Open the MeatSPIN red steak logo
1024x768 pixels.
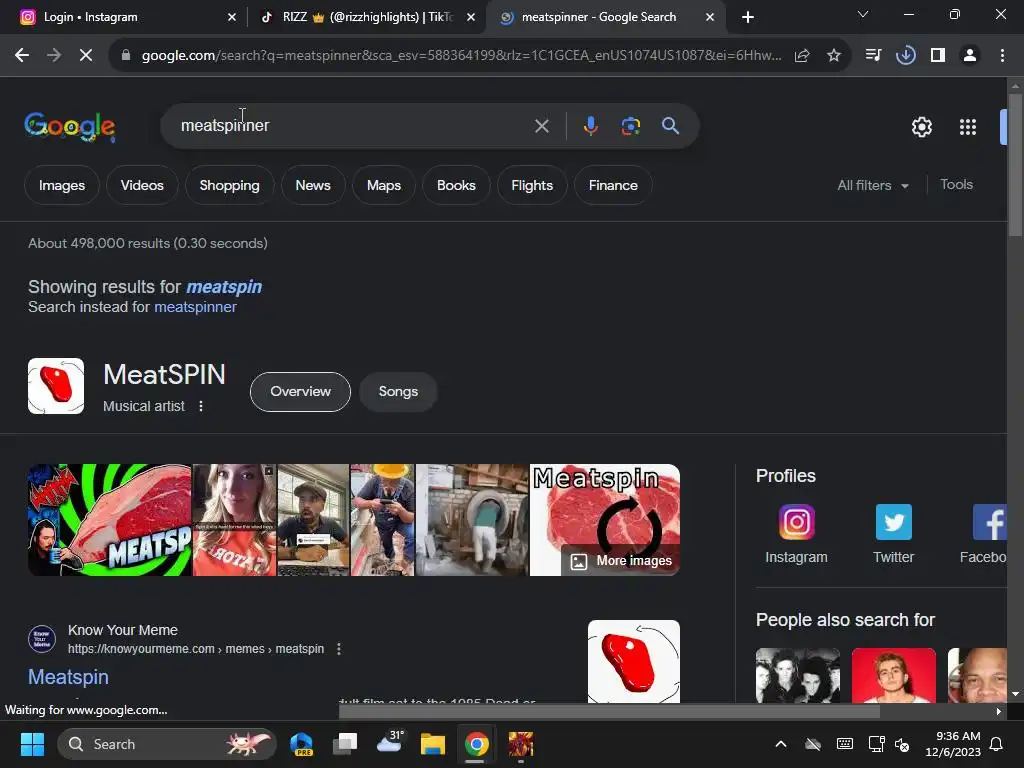(x=56, y=386)
